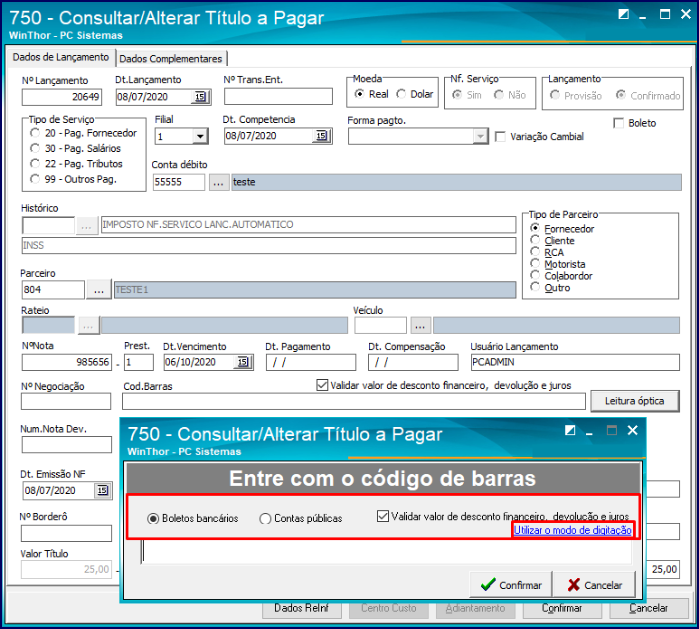Click the Nº Lançamento field
Viewport: 699px width, 629px height.
coord(62,97)
